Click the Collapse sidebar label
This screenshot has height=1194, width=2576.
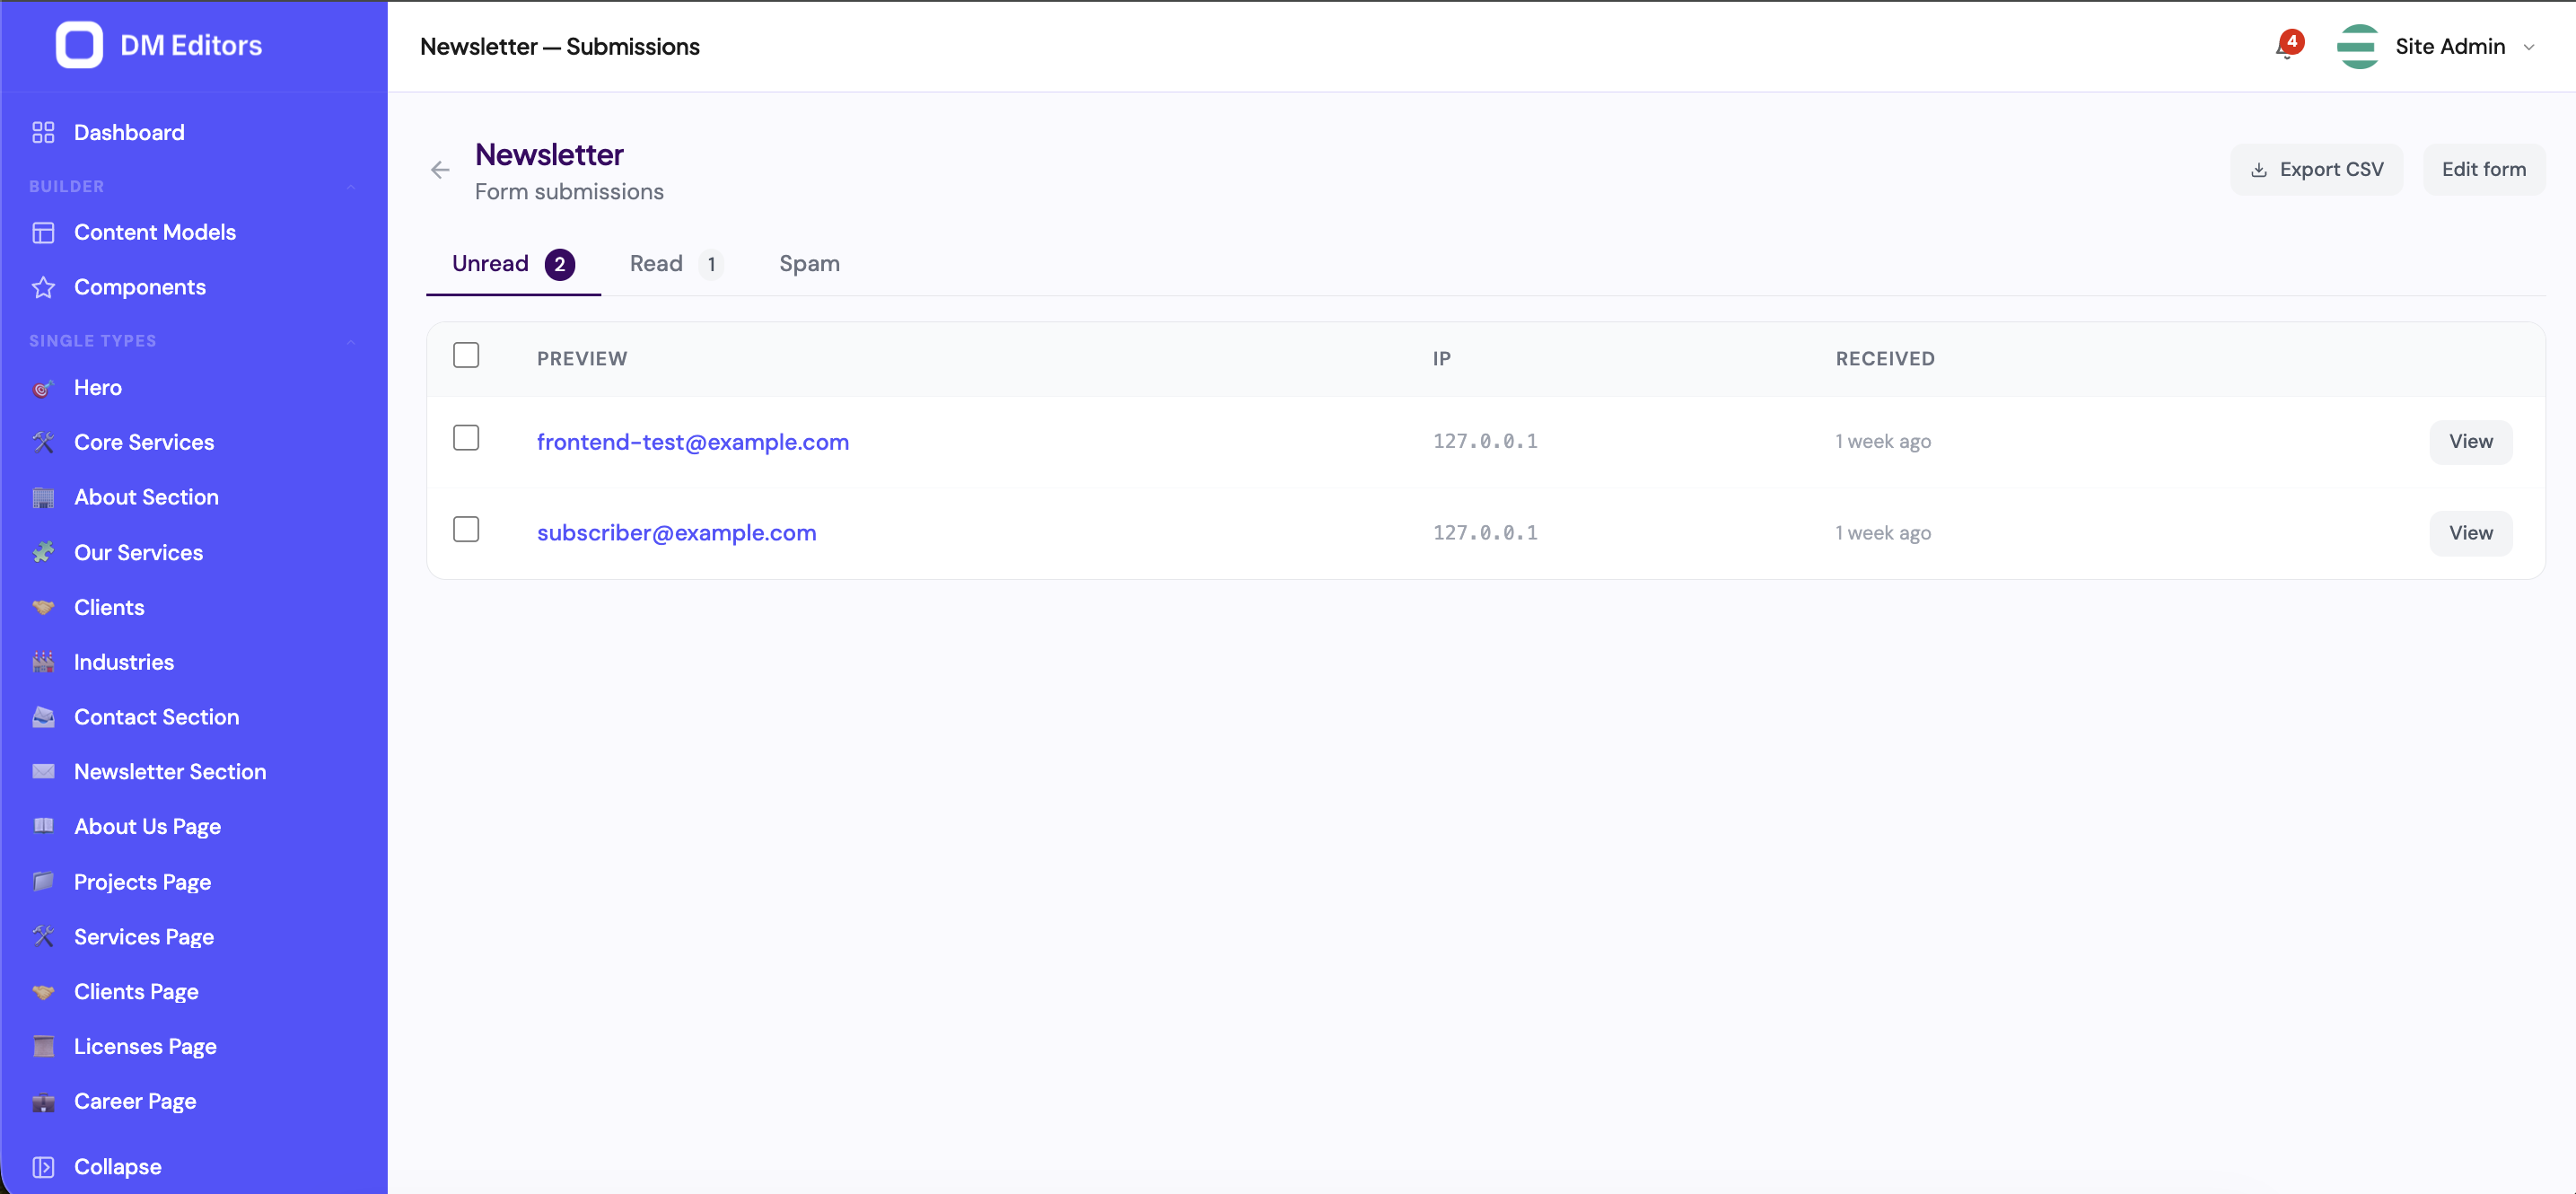point(118,1167)
